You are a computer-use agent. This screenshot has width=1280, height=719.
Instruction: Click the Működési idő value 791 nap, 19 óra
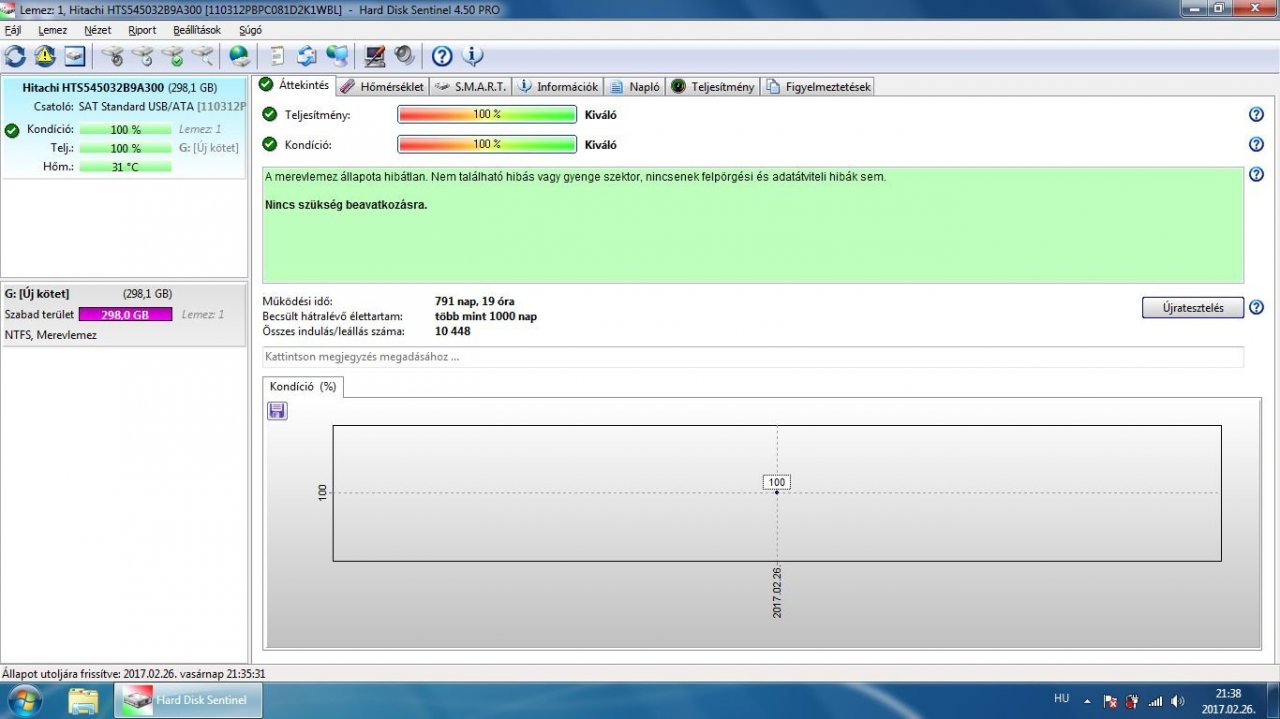475,301
